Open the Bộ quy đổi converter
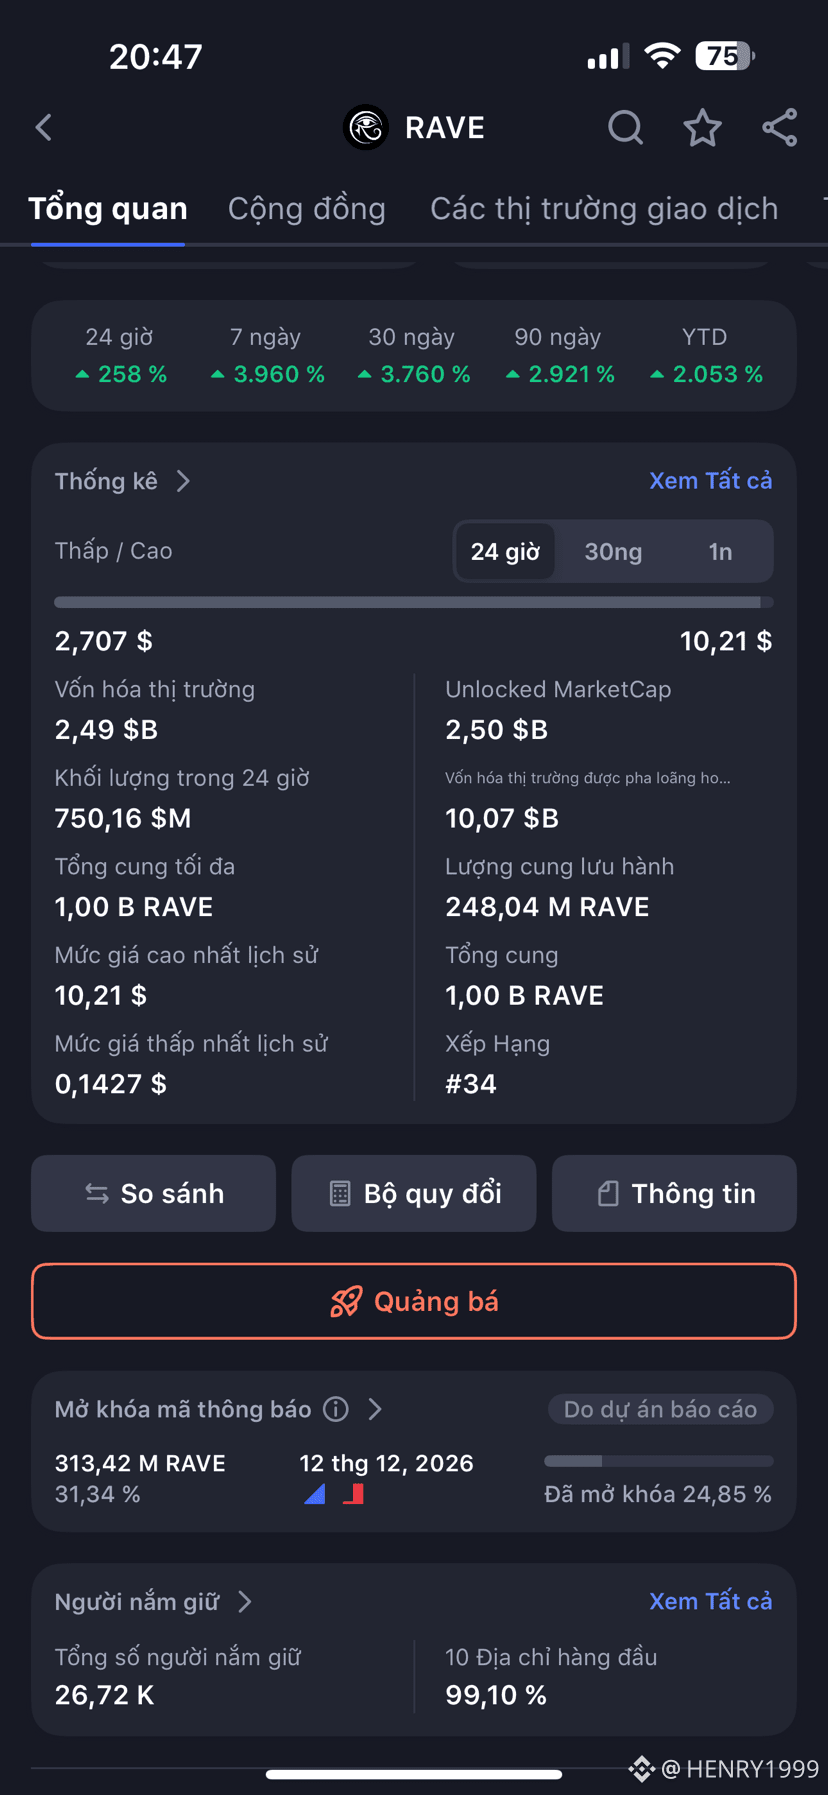Image resolution: width=828 pixels, height=1795 pixels. click(x=414, y=1193)
